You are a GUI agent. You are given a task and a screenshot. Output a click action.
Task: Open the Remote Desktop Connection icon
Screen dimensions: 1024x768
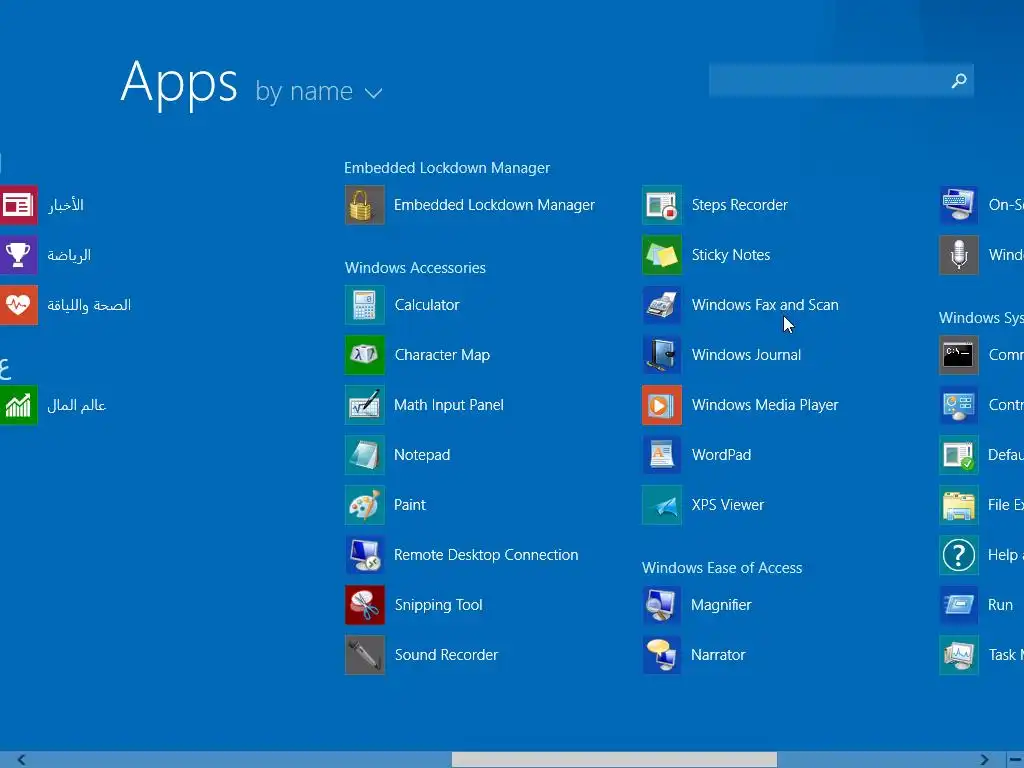(x=364, y=555)
